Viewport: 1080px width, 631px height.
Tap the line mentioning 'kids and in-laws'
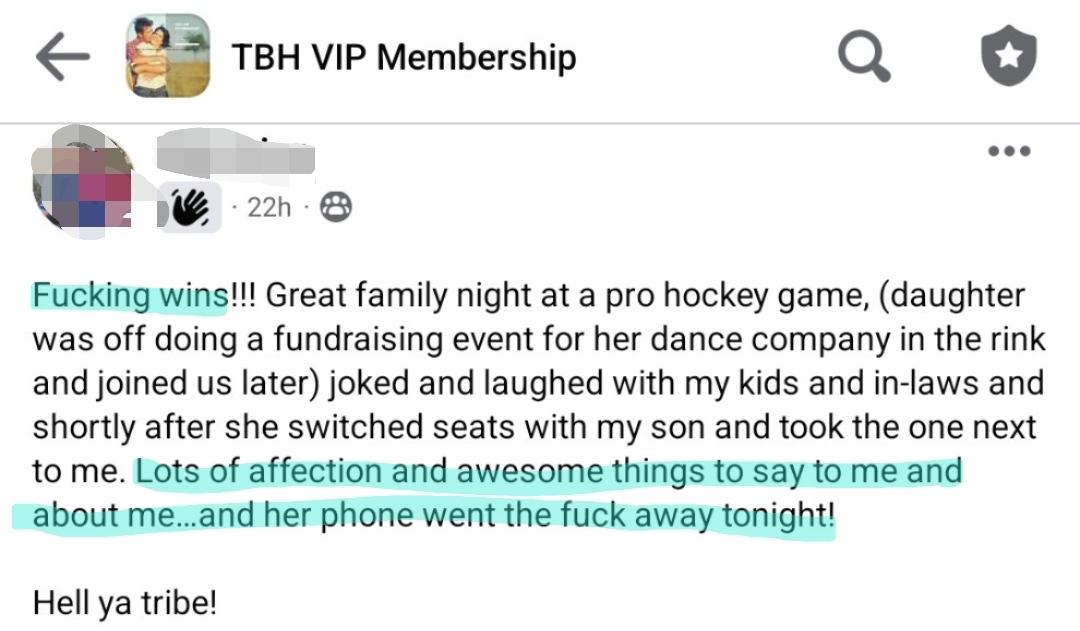(x=538, y=383)
